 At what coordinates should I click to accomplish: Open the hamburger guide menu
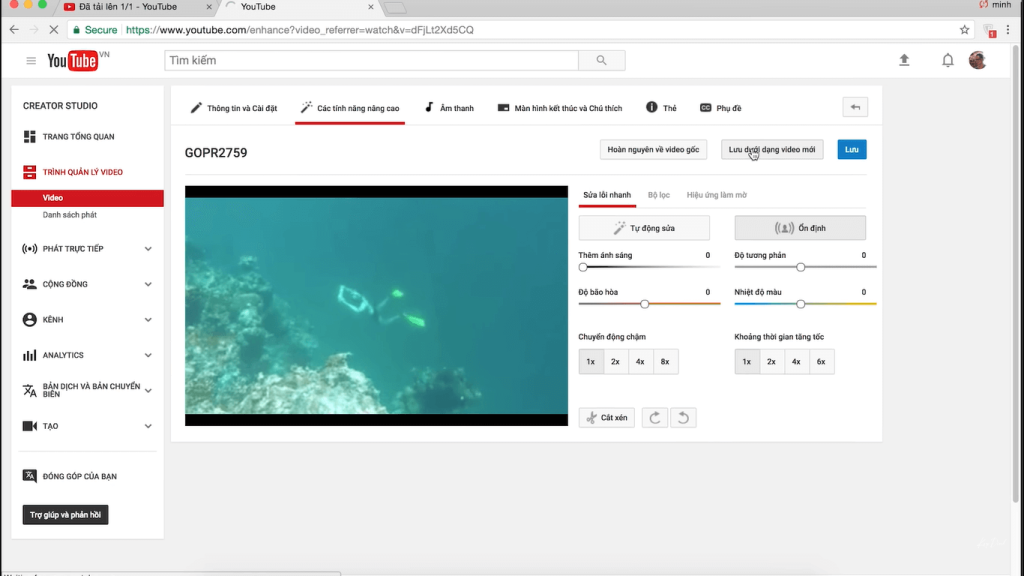[31, 61]
